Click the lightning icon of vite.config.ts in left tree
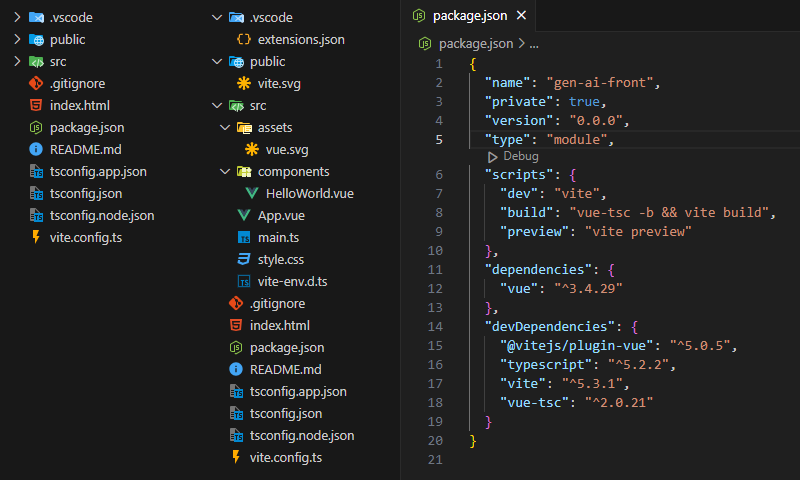 (x=36, y=237)
